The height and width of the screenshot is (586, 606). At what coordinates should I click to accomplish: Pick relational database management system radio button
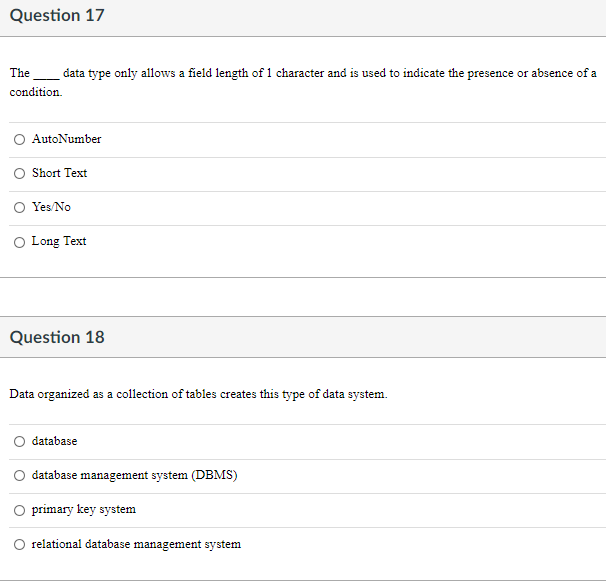pos(19,545)
